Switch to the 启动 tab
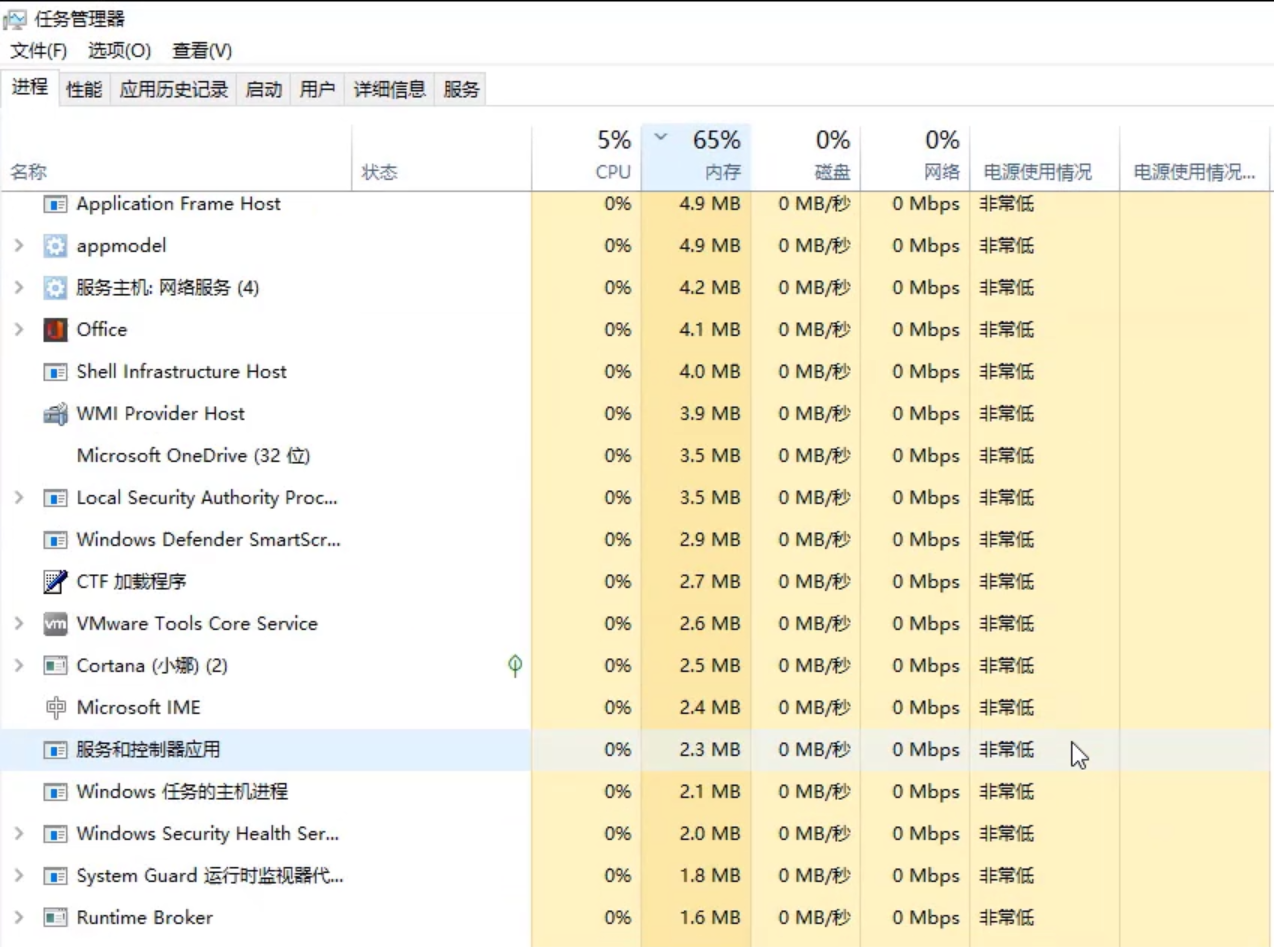 click(263, 89)
